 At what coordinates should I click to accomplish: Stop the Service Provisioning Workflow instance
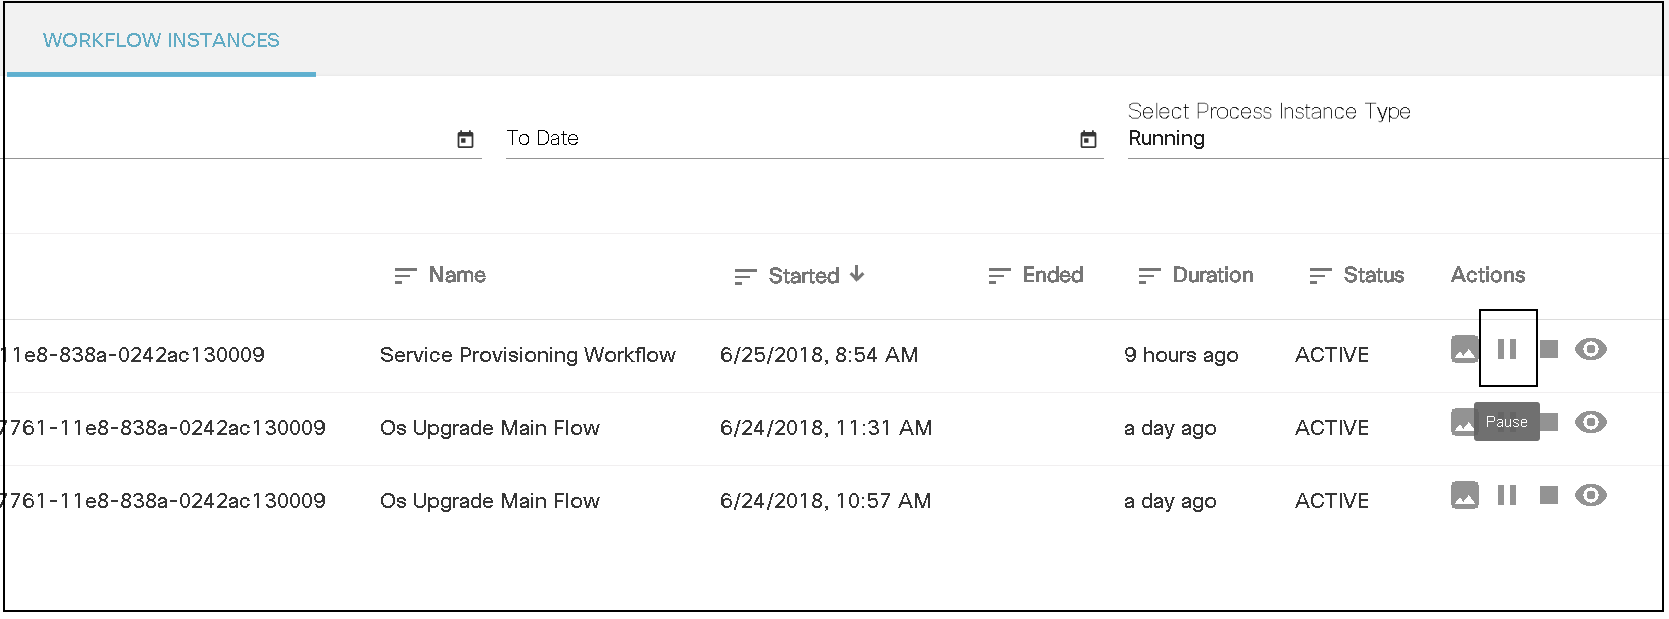click(1549, 349)
